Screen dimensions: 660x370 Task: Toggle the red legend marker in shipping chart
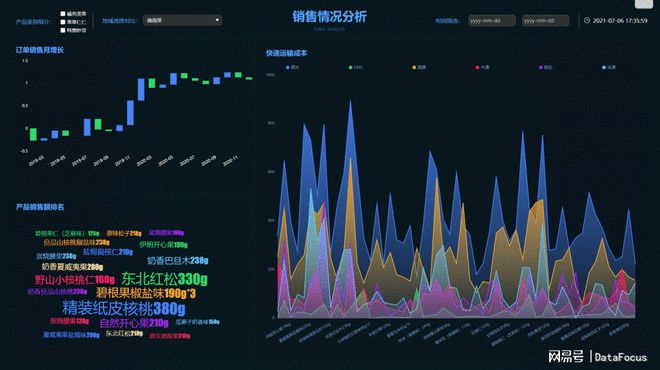[477, 67]
